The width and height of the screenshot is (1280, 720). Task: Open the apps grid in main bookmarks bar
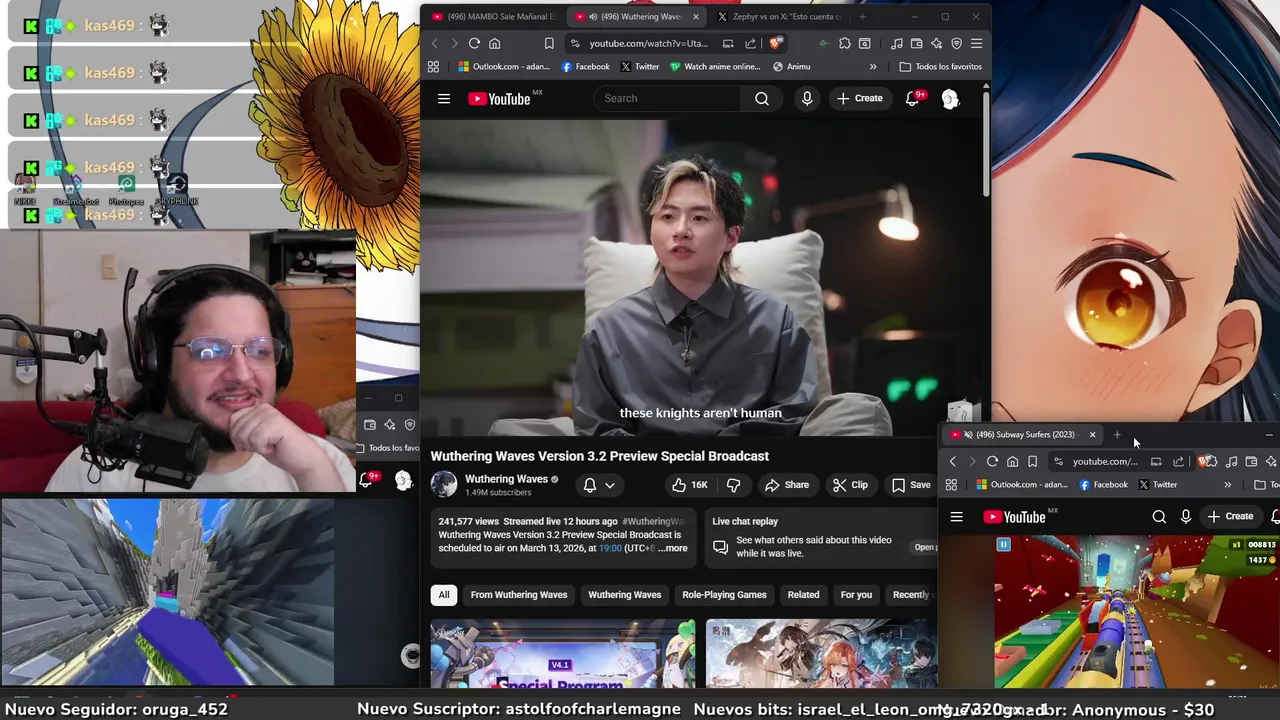coord(433,67)
